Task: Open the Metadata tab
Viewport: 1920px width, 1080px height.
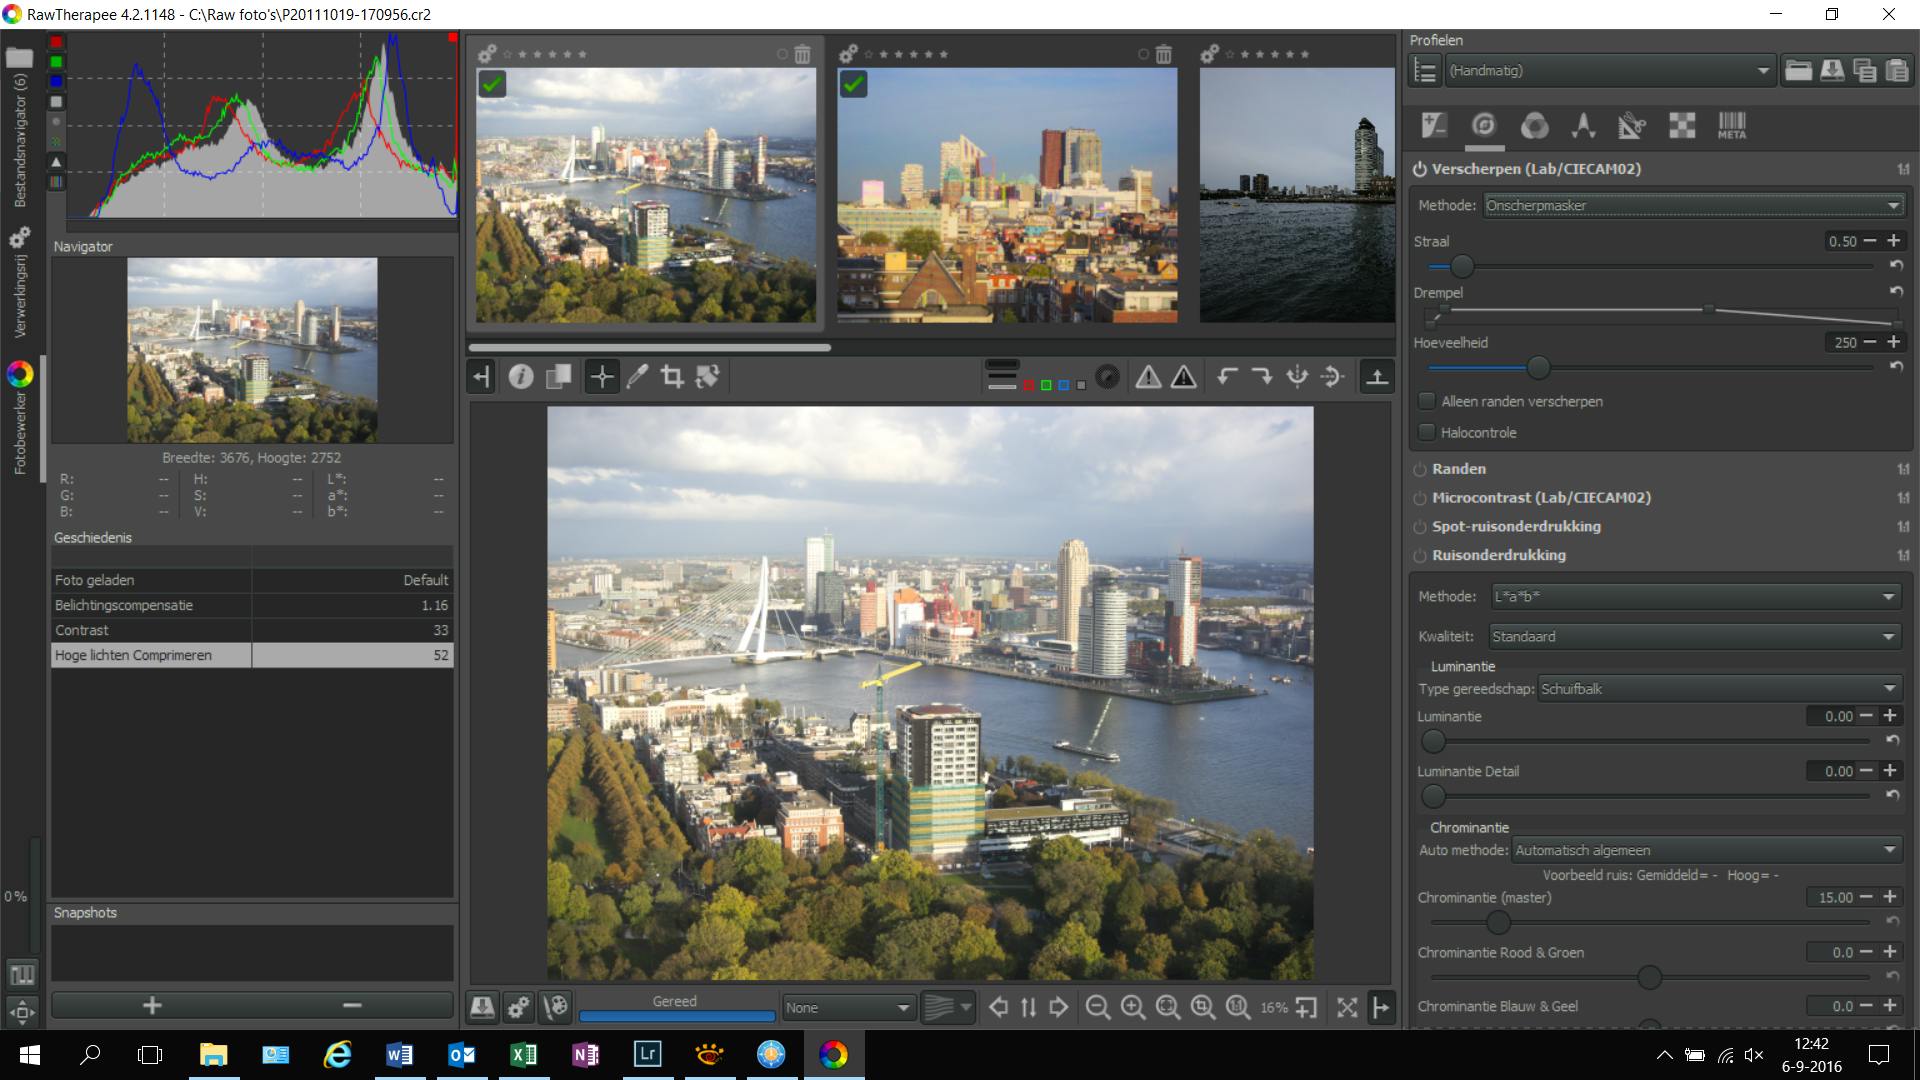Action: coord(1732,126)
